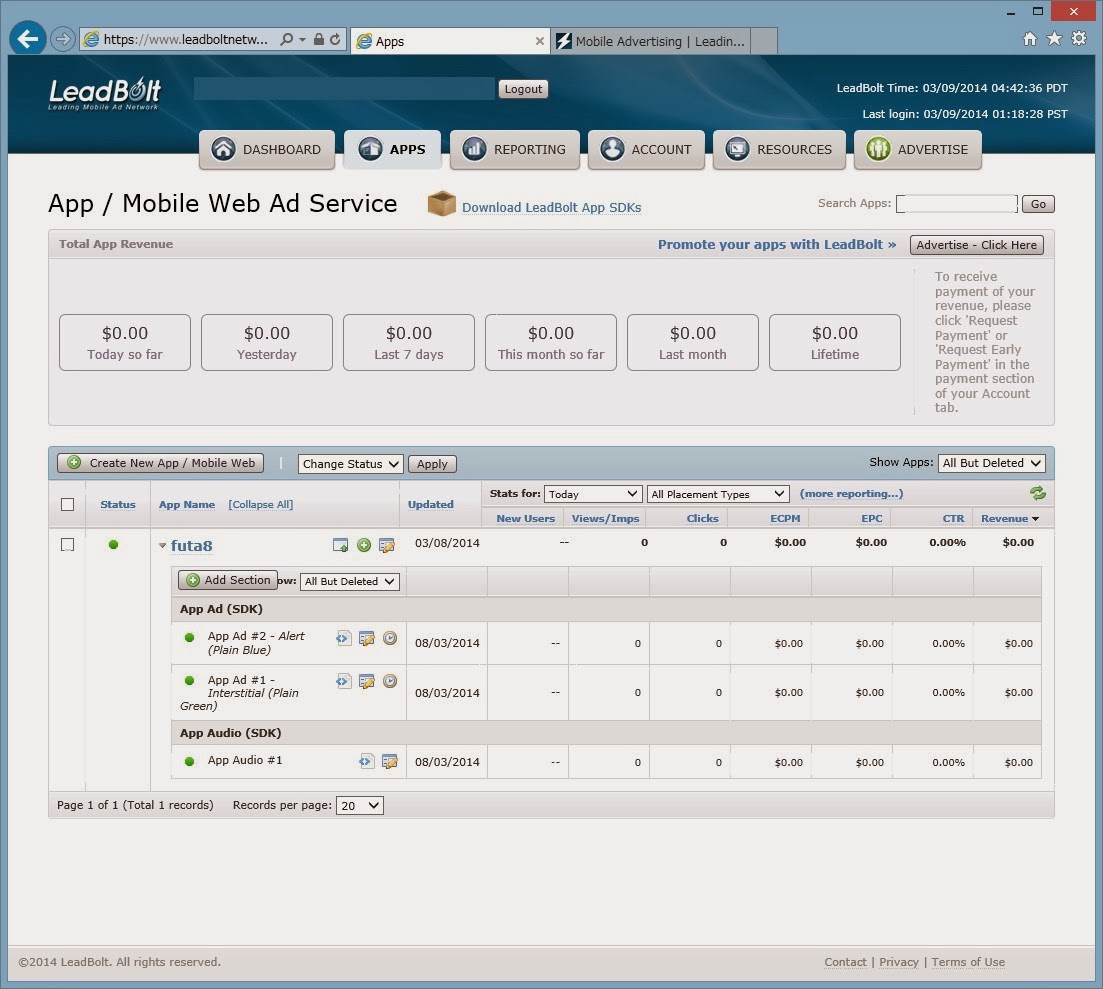Image resolution: width=1103 pixels, height=989 pixels.
Task: Click Promote your apps with LeadBolt link
Action: click(x=777, y=244)
